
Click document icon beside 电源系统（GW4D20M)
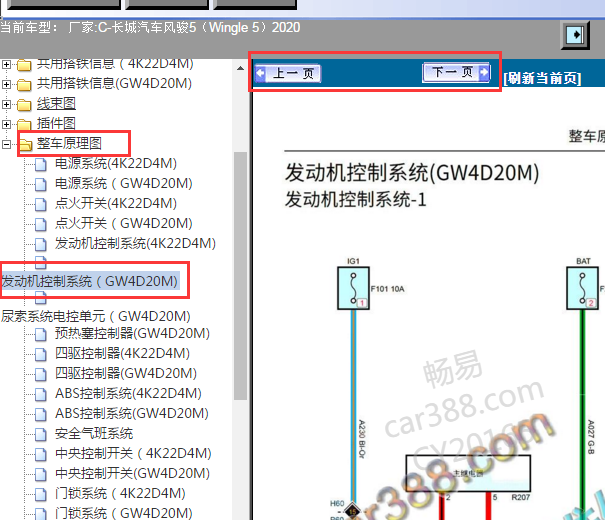[x=41, y=185]
